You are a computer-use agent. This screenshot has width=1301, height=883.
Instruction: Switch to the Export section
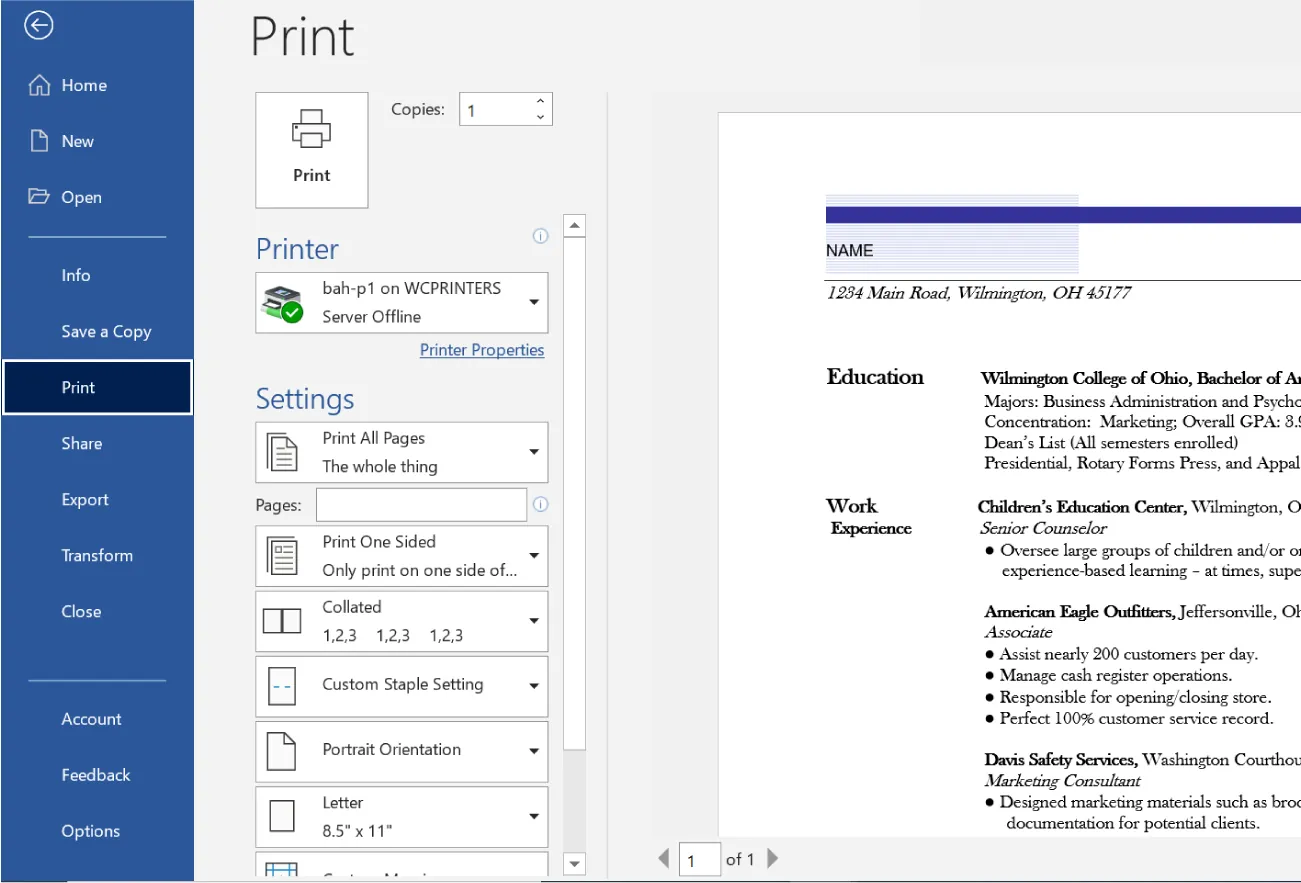click(x=85, y=499)
